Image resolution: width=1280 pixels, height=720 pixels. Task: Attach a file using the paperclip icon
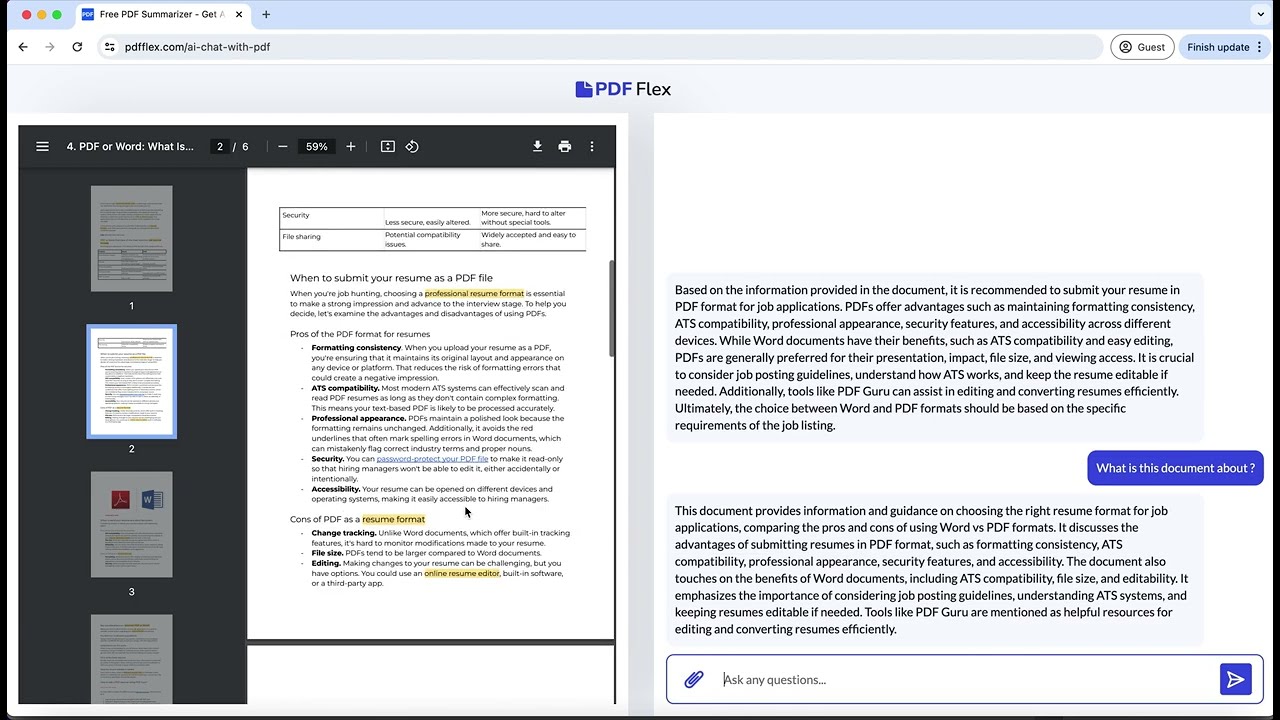click(x=694, y=680)
